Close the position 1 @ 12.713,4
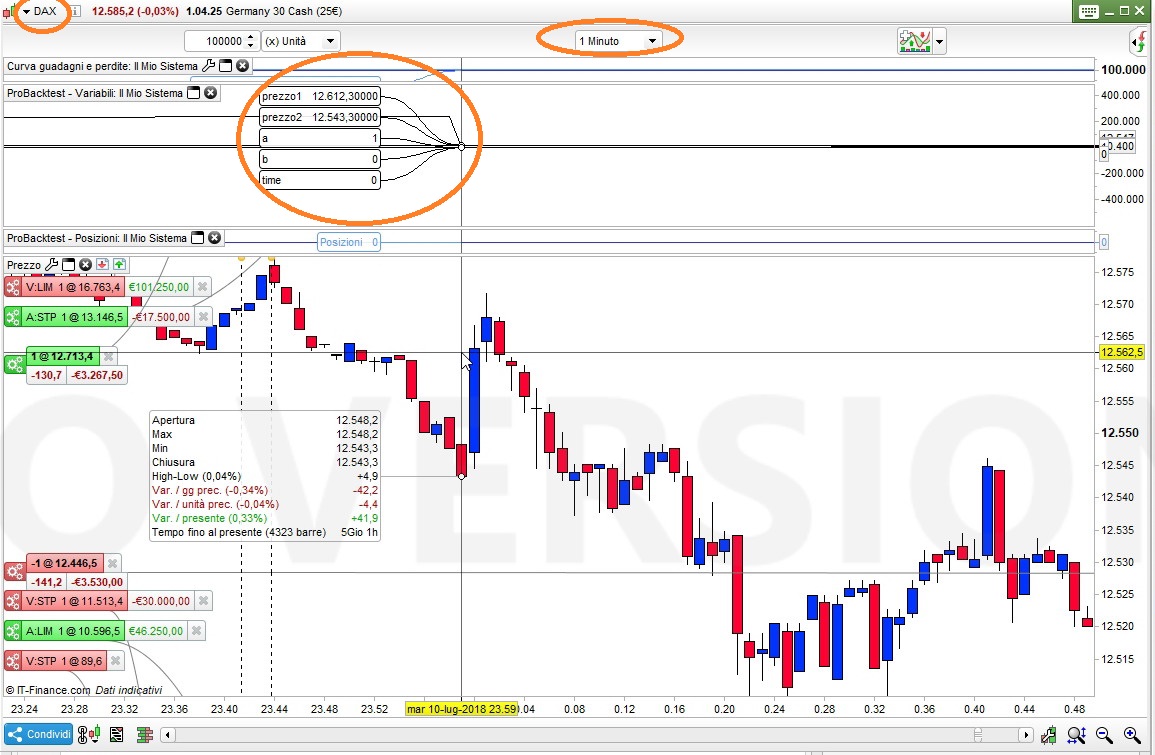The image size is (1155, 755). click(x=108, y=357)
